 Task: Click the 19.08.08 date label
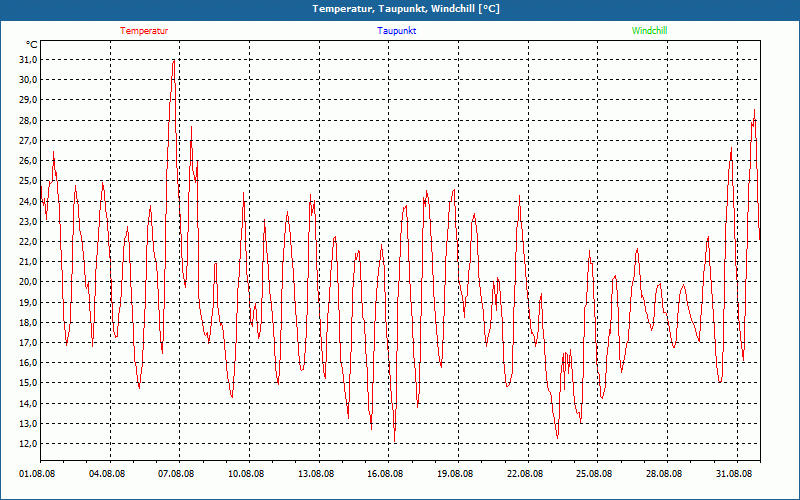pos(455,474)
